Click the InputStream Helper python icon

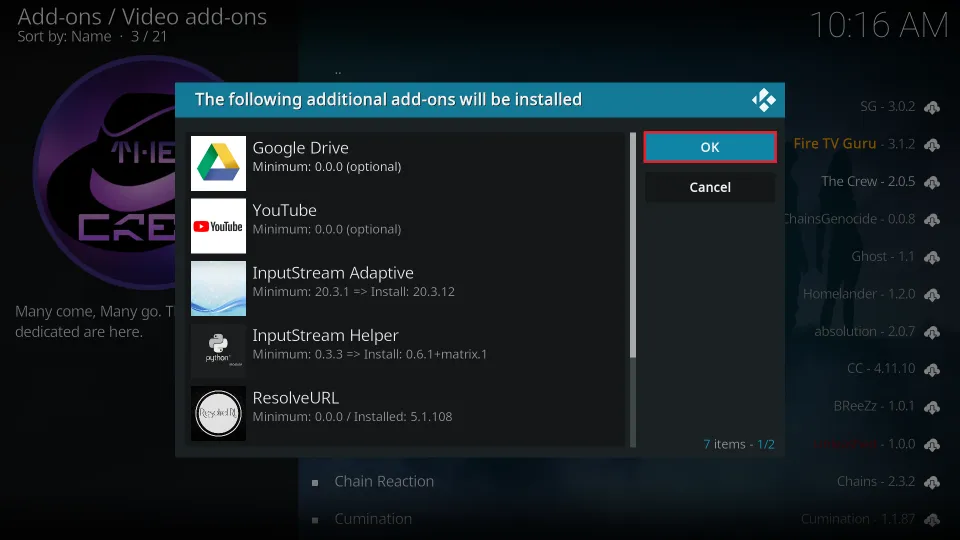tap(218, 351)
